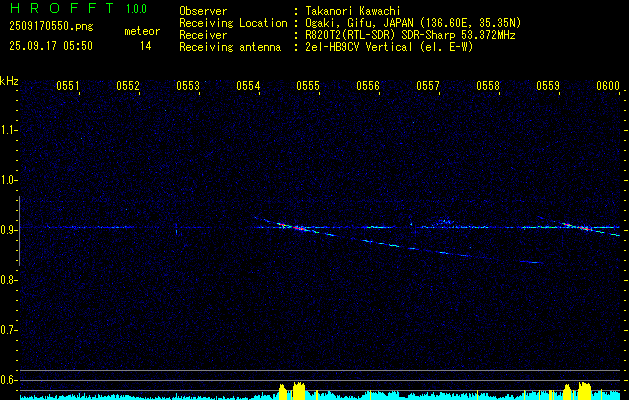Click the 0.9 kHz axis label
This screenshot has width=629, height=400.
[7, 230]
